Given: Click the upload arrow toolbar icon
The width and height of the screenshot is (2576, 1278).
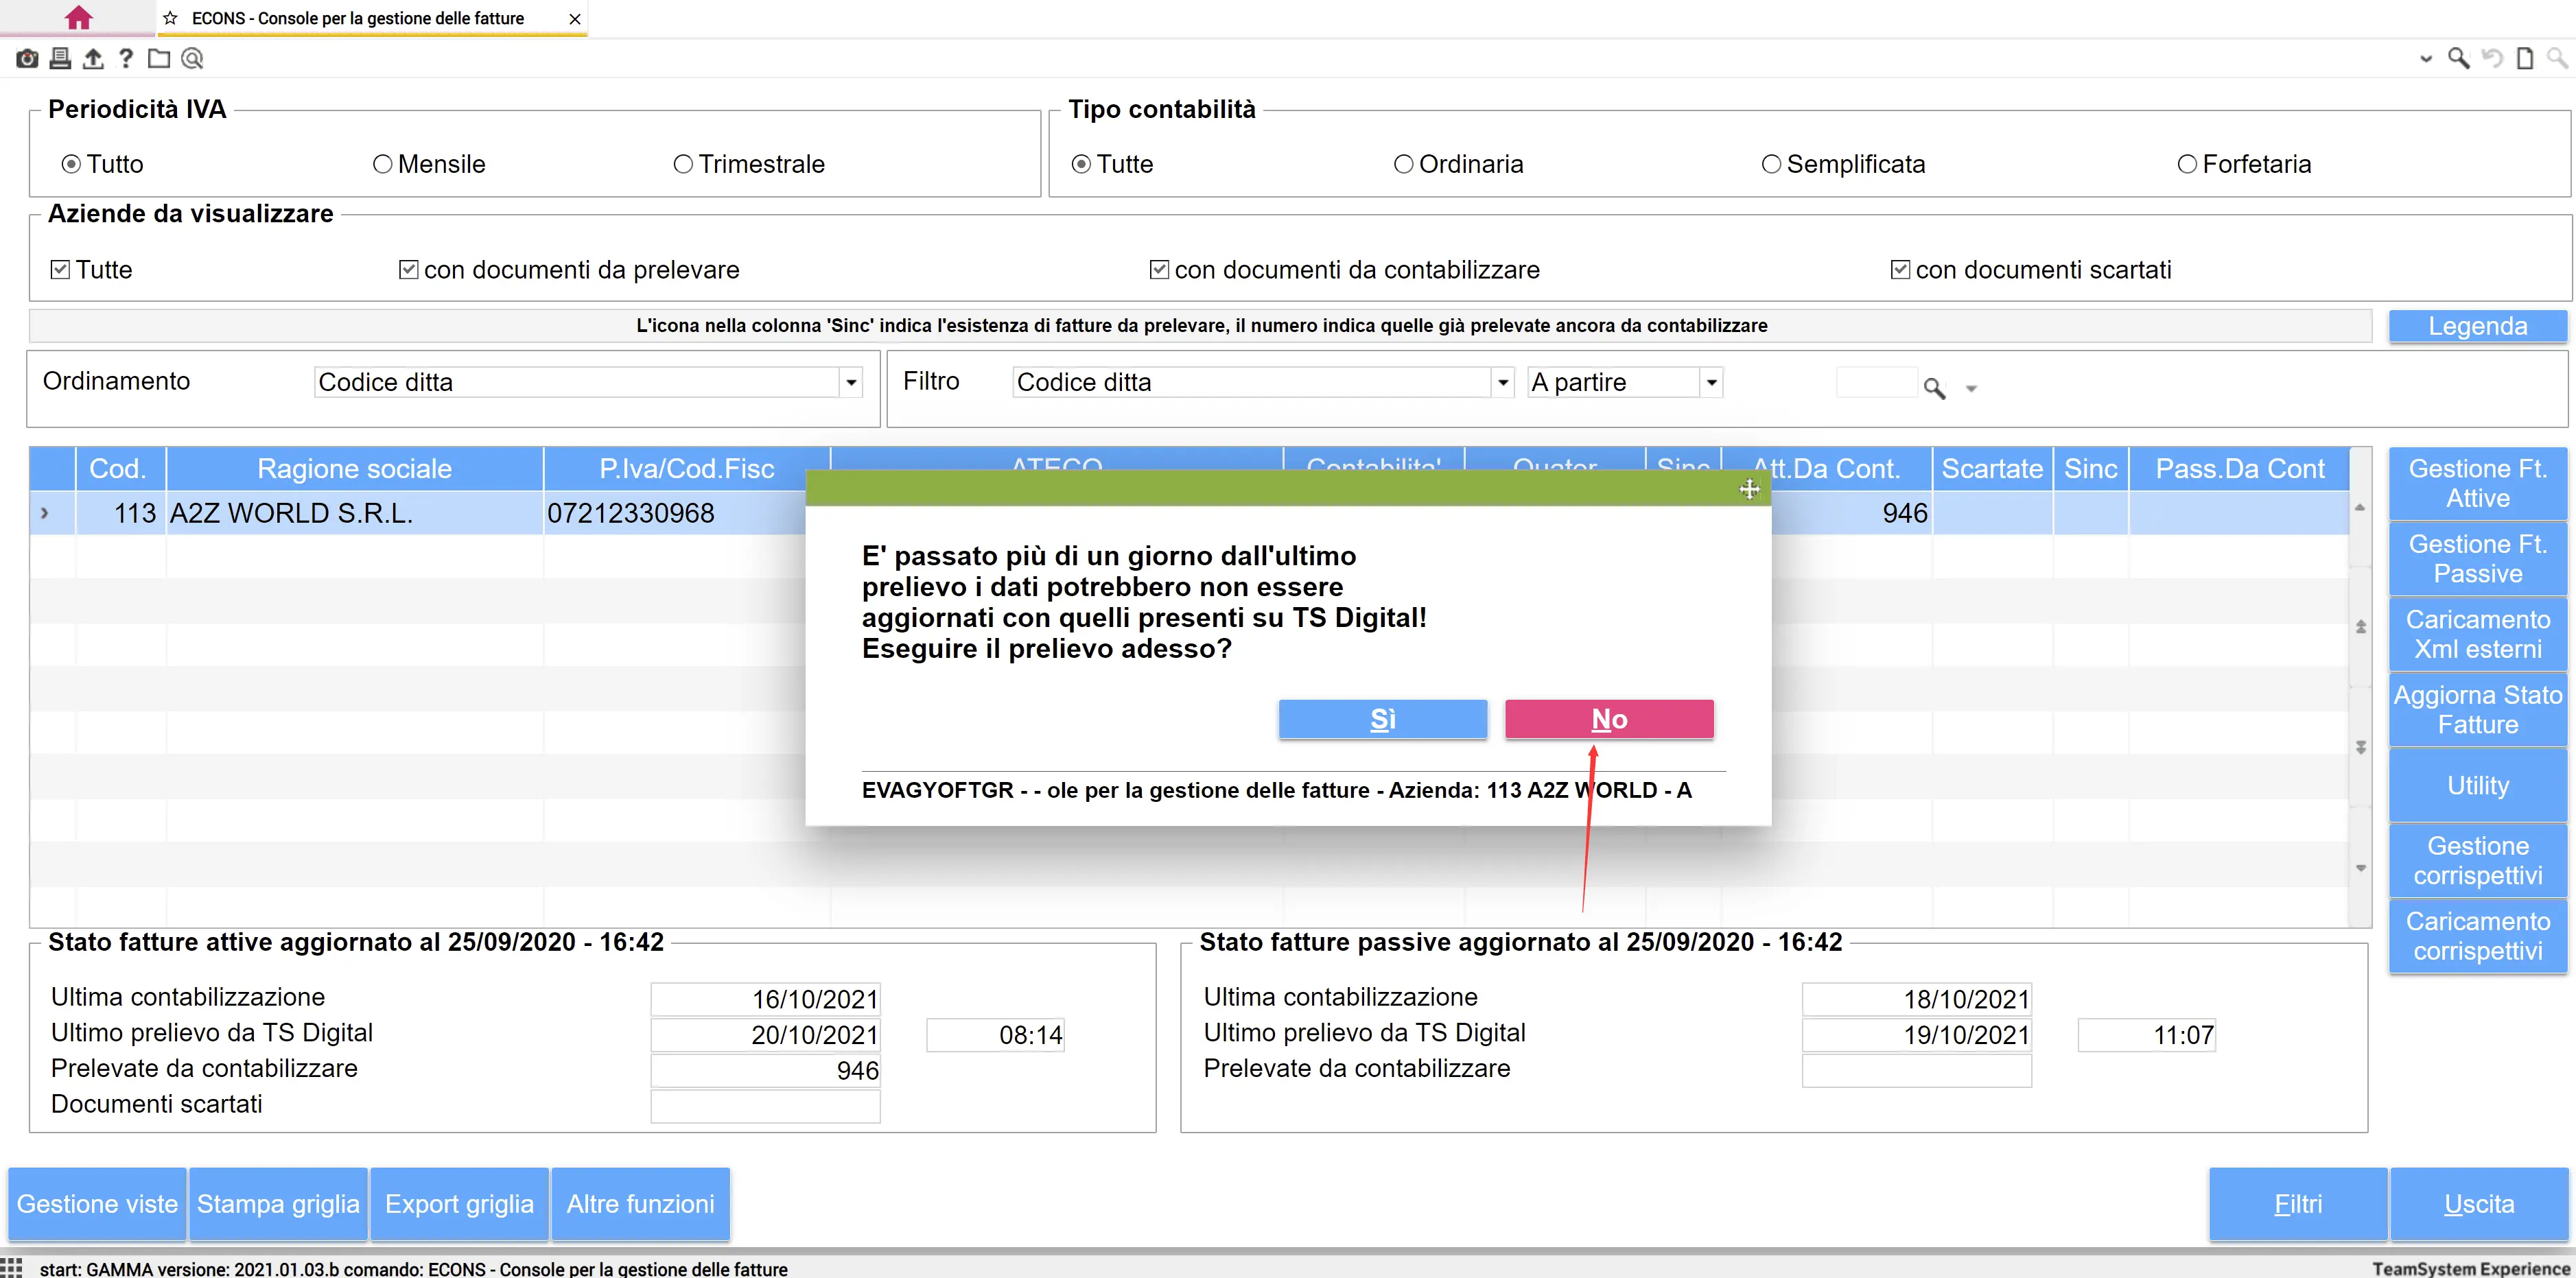Looking at the screenshot, I should (93, 59).
